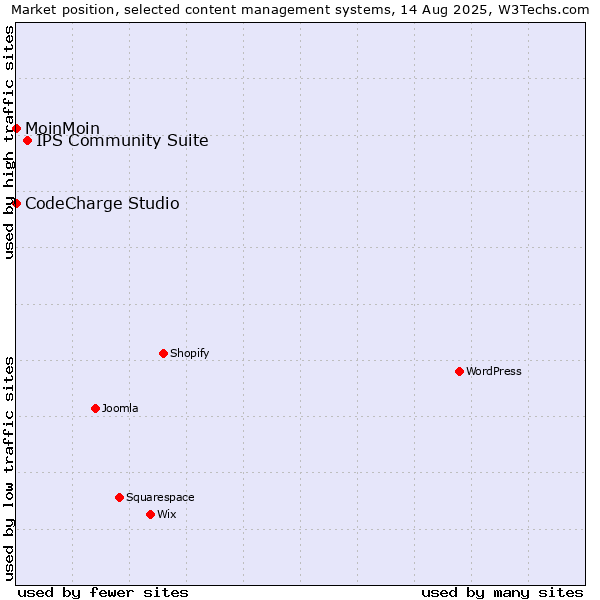
Task: Click the CodeCharge Studio label
Action: click(x=102, y=203)
